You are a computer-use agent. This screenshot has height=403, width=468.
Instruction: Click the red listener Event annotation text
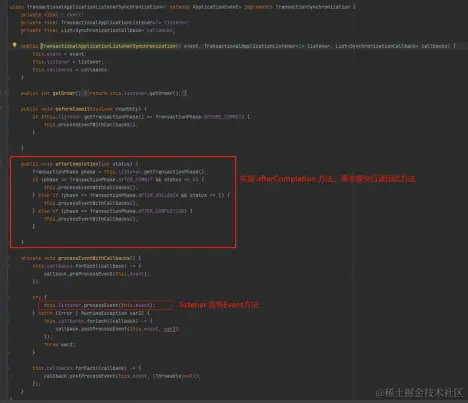coord(219,305)
